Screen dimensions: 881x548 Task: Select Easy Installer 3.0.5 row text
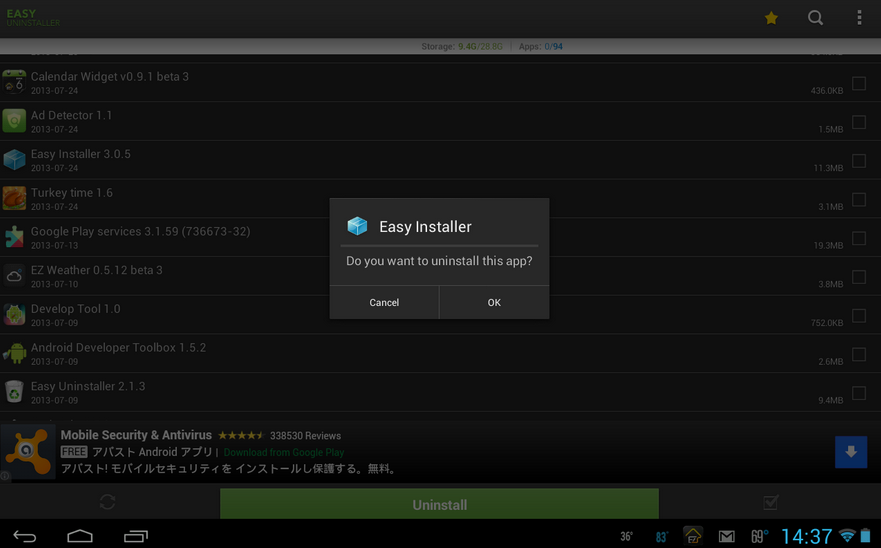point(80,154)
